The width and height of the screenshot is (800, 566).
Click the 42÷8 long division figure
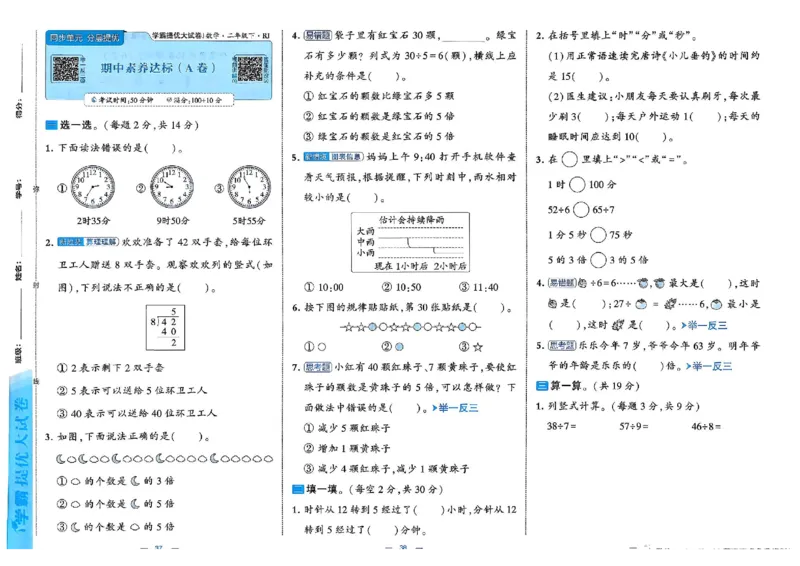(x=165, y=328)
